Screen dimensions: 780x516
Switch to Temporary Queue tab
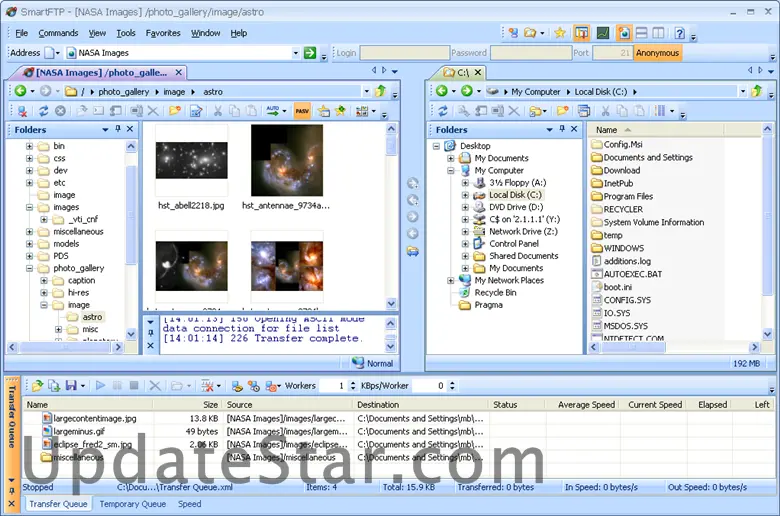(132, 504)
